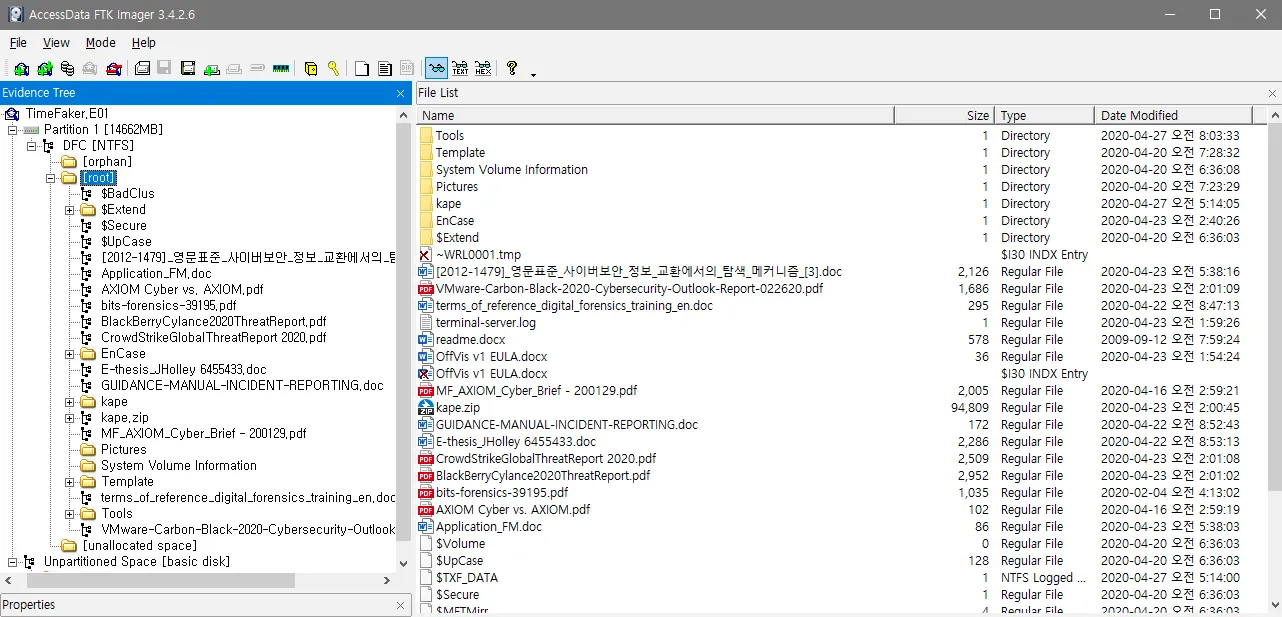Sort the File List by Type column

1044,115
